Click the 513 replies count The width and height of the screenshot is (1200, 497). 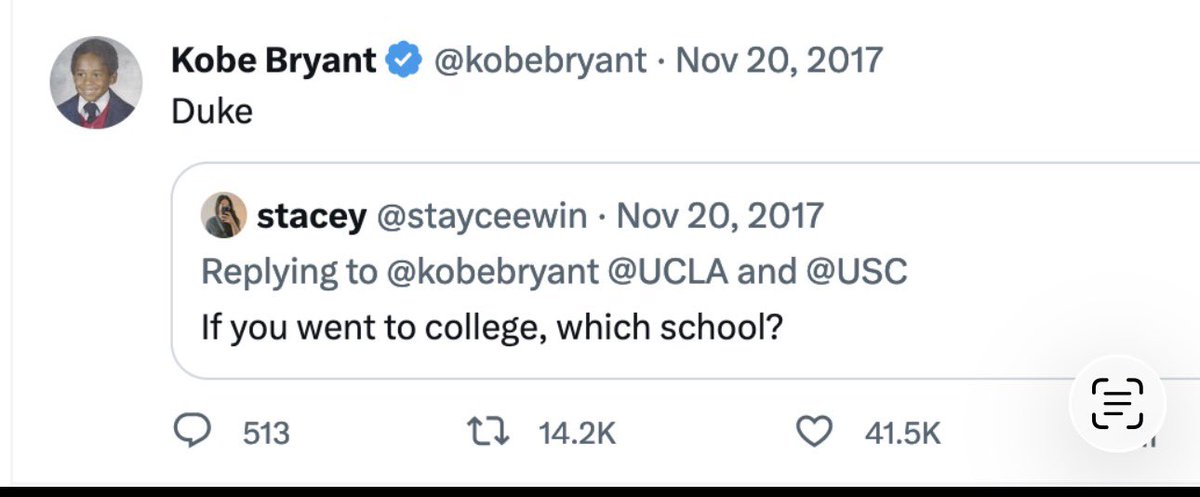[266, 433]
